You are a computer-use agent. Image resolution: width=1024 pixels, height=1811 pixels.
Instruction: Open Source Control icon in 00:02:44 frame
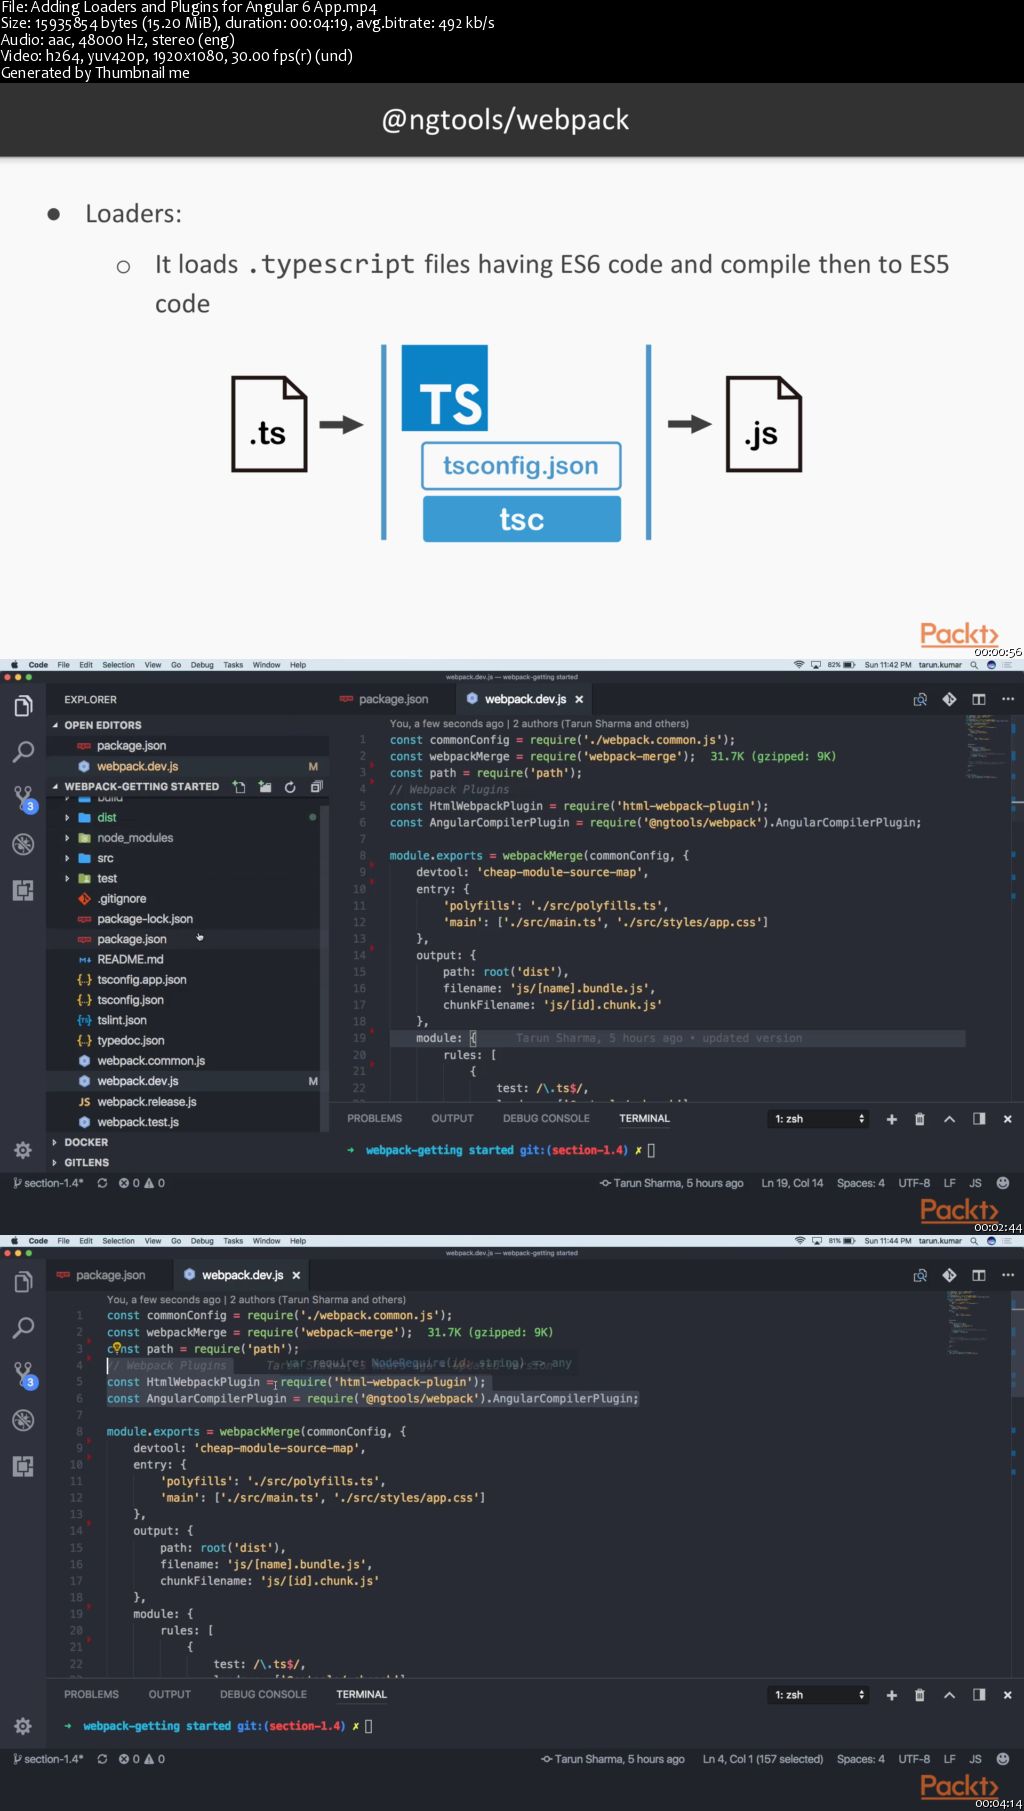[23, 798]
